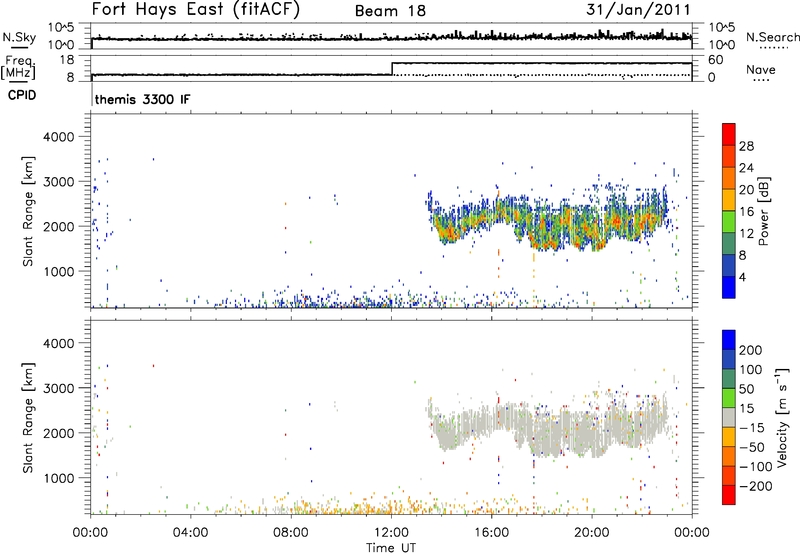This screenshot has width=800, height=554.
Task: Click the '60' Nave axis value
Action: click(716, 60)
